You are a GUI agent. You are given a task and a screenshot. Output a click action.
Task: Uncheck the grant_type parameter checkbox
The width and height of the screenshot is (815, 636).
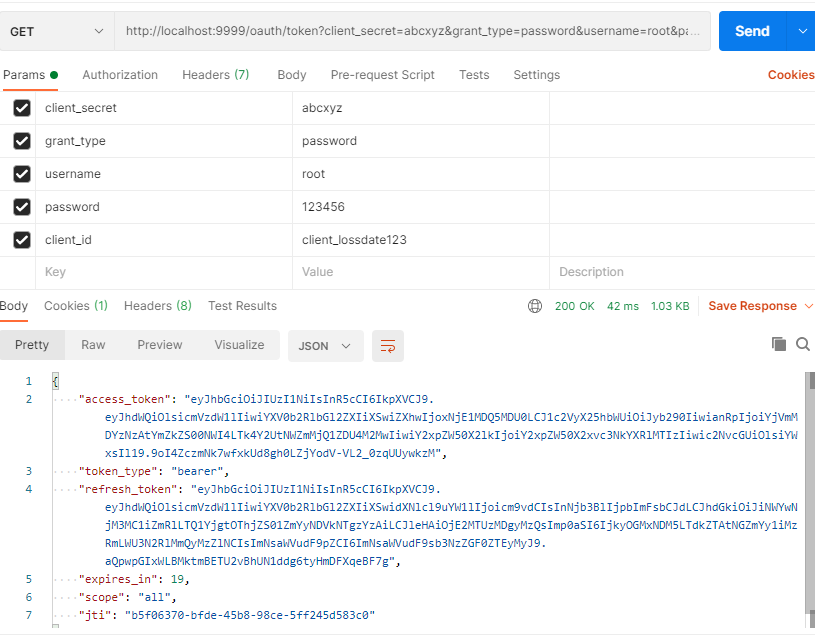pyautogui.click(x=22, y=141)
